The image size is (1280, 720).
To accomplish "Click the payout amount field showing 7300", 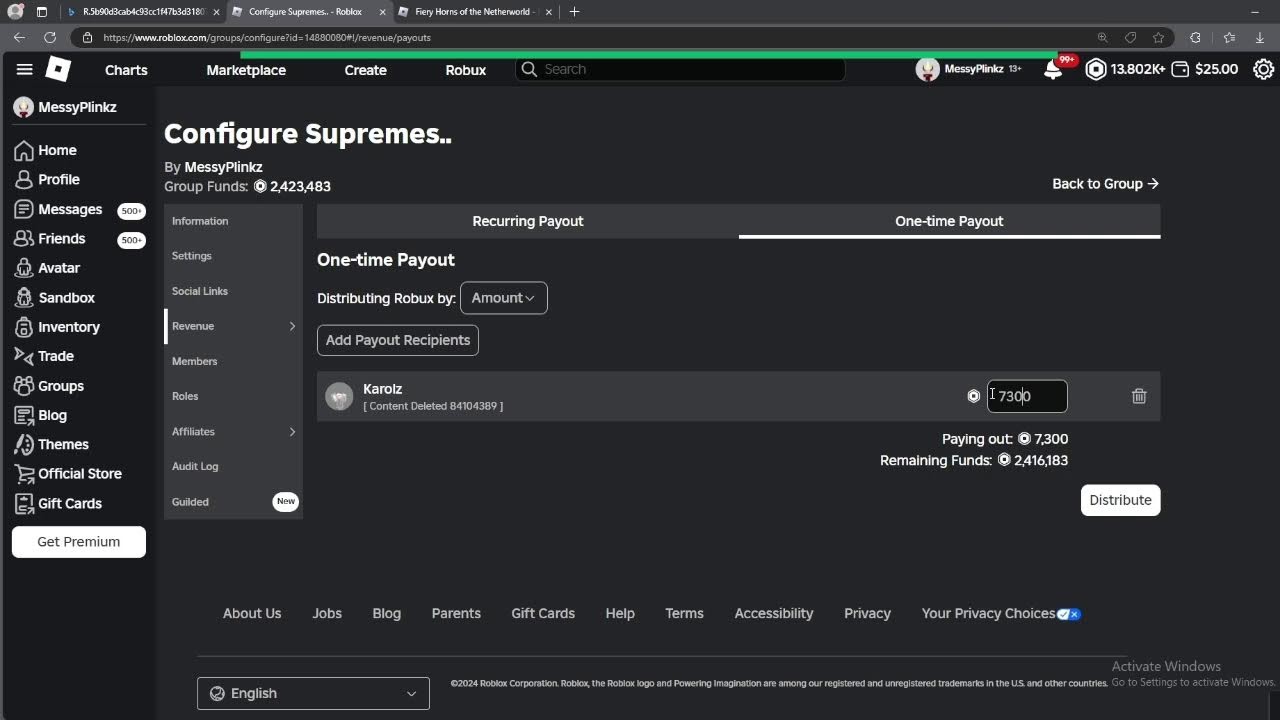I will click(1027, 396).
